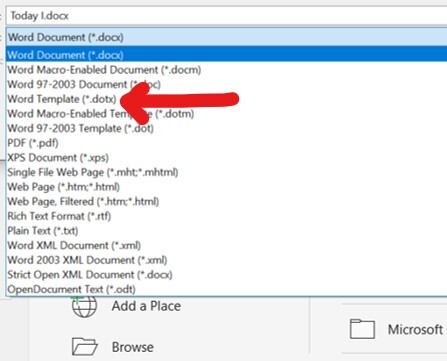This screenshot has height=361, width=447.
Task: Open Add a Place label
Action: tap(146, 306)
